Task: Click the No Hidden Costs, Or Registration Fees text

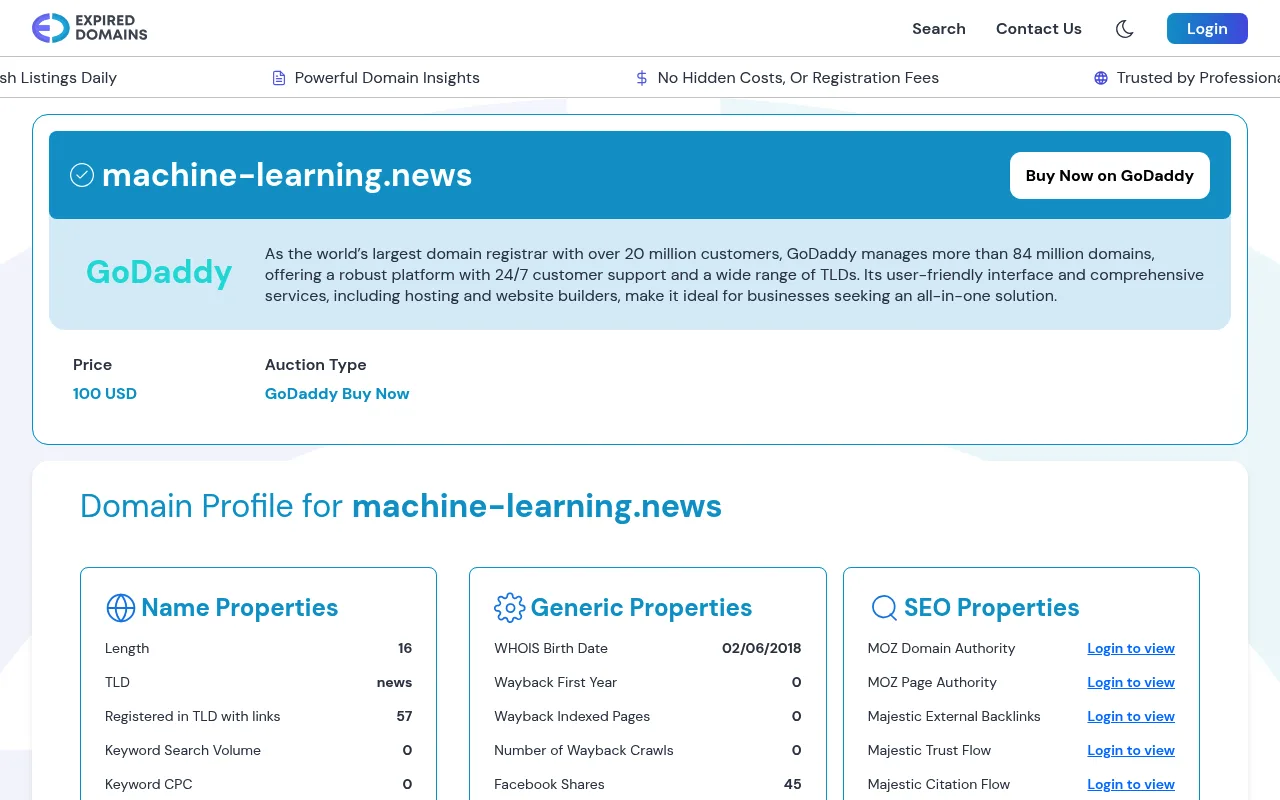Action: [x=798, y=78]
